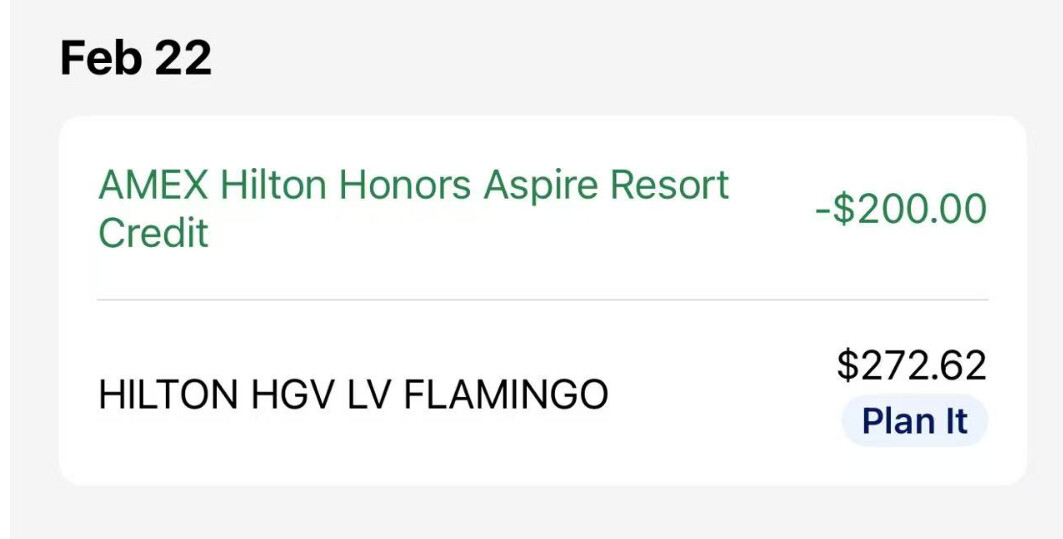
Task: Open the AMEX Hilton Honors Aspire Resort Credit entry
Action: 413,209
